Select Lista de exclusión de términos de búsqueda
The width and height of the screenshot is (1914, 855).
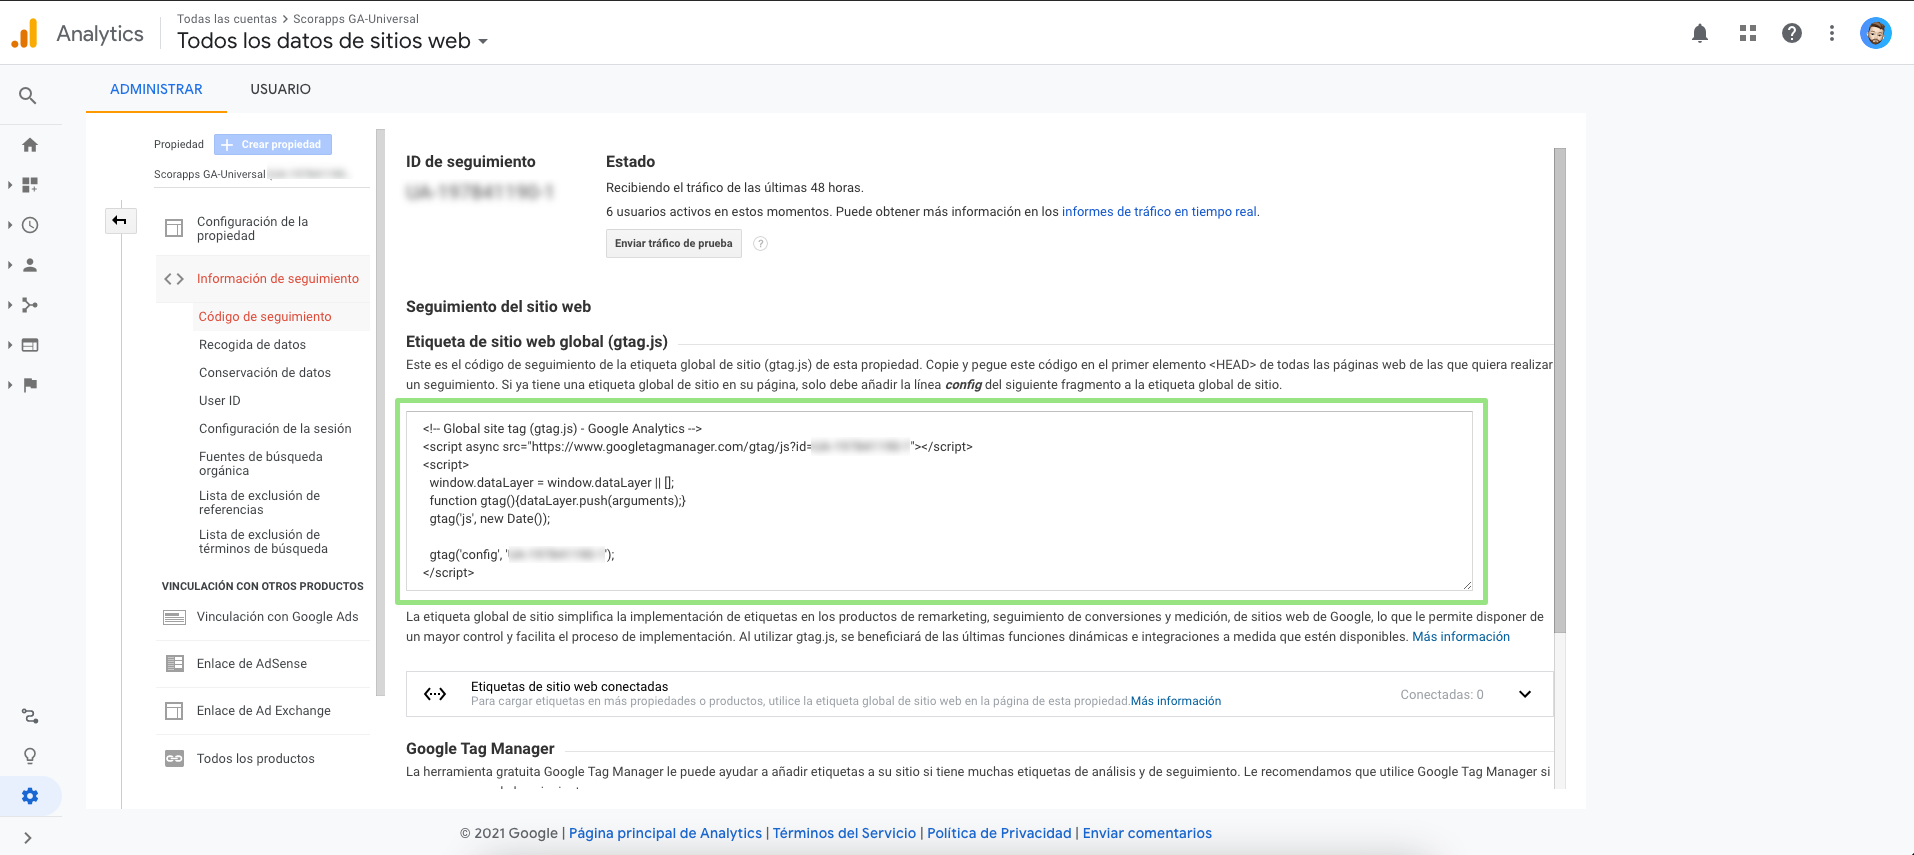click(263, 542)
